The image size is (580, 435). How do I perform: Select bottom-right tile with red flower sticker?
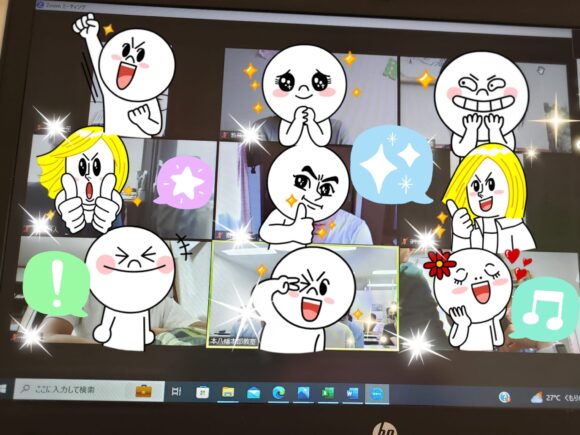click(488, 300)
